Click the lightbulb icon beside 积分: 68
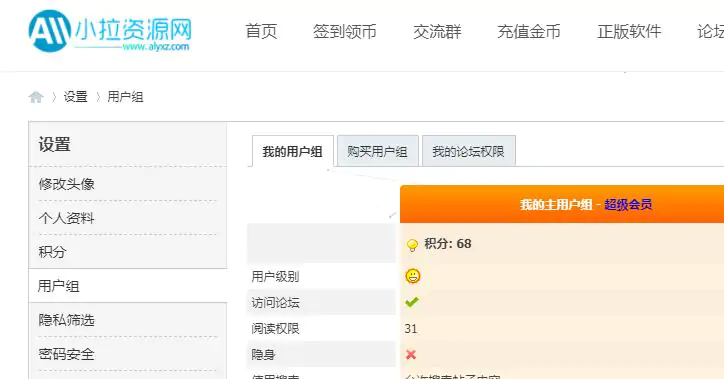 (412, 245)
